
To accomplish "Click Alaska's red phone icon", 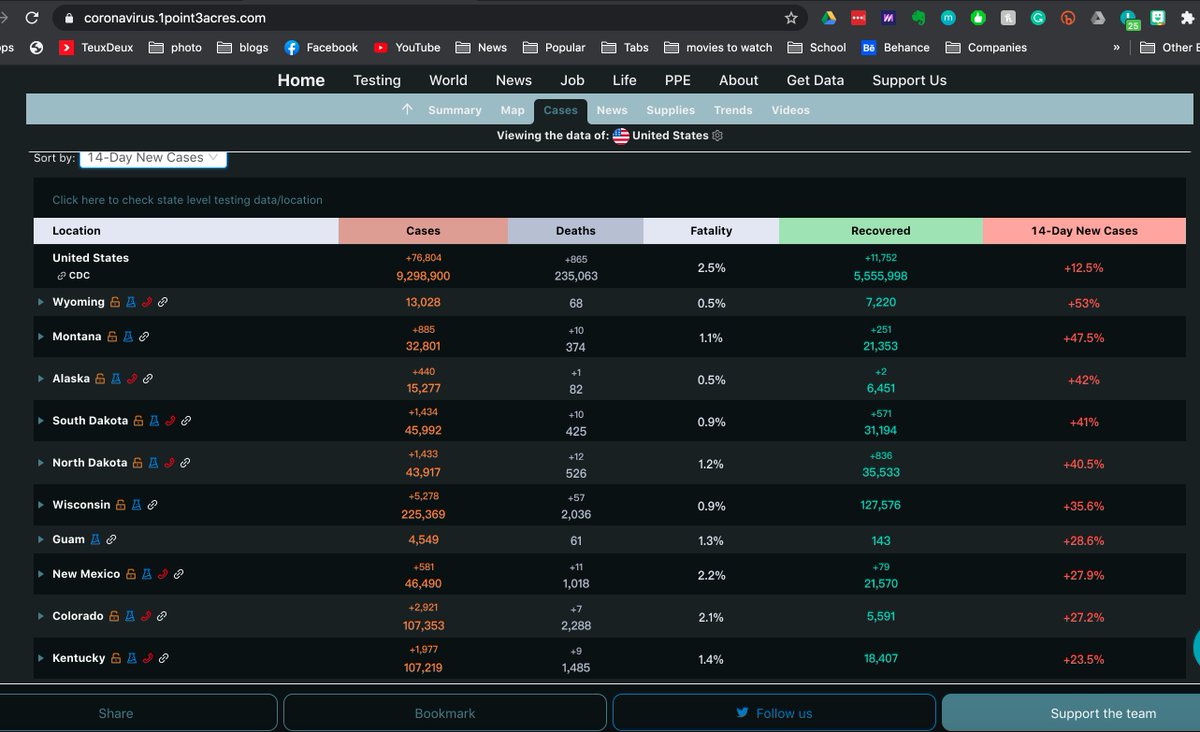I will 133,379.
